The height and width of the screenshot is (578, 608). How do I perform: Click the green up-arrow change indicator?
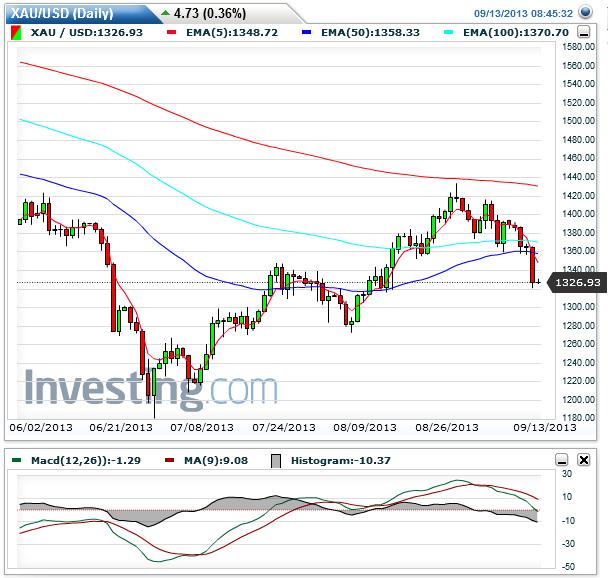[x=166, y=13]
